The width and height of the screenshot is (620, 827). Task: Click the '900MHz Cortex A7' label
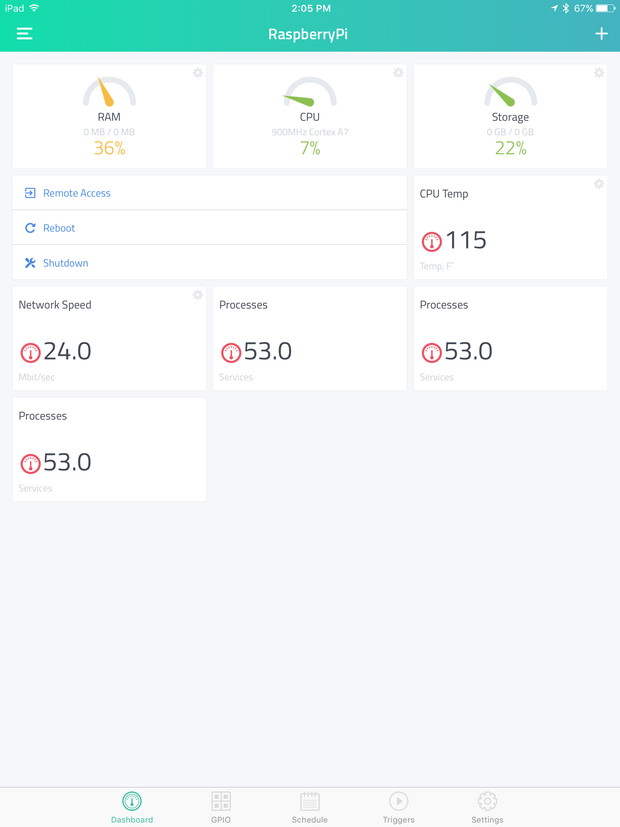pyautogui.click(x=310, y=132)
